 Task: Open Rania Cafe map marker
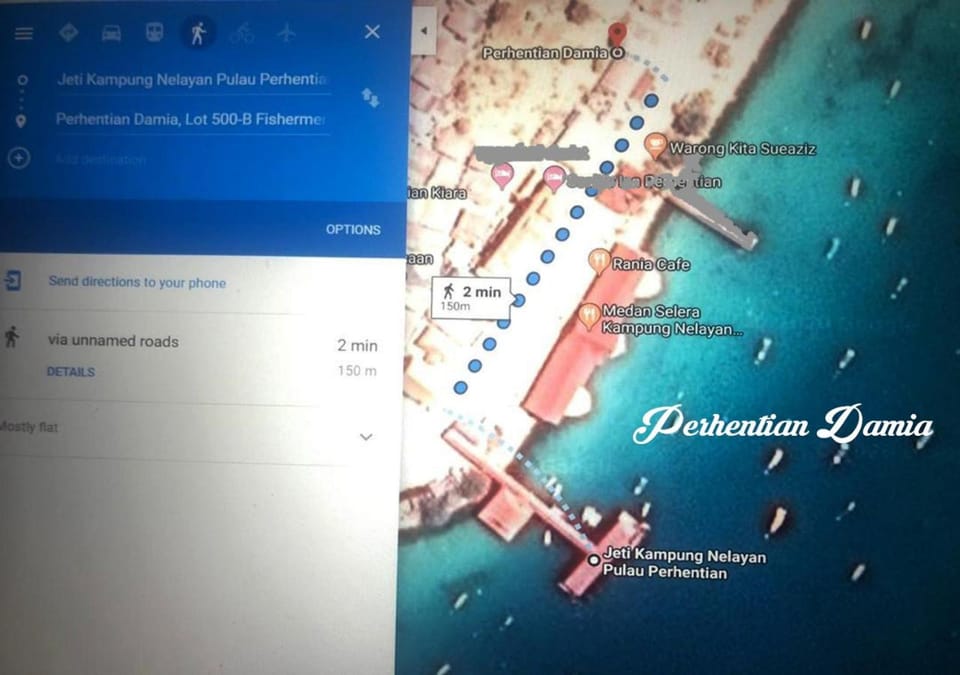(x=599, y=262)
